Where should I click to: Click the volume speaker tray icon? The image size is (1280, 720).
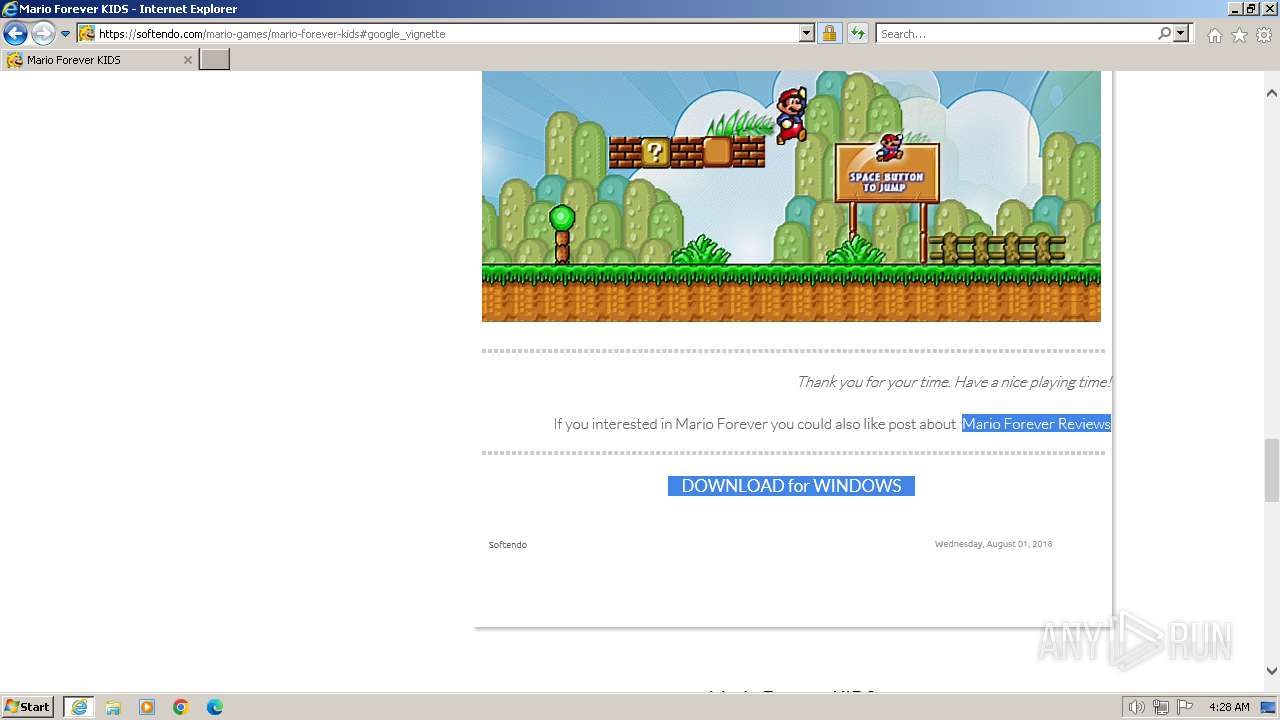coord(1137,707)
